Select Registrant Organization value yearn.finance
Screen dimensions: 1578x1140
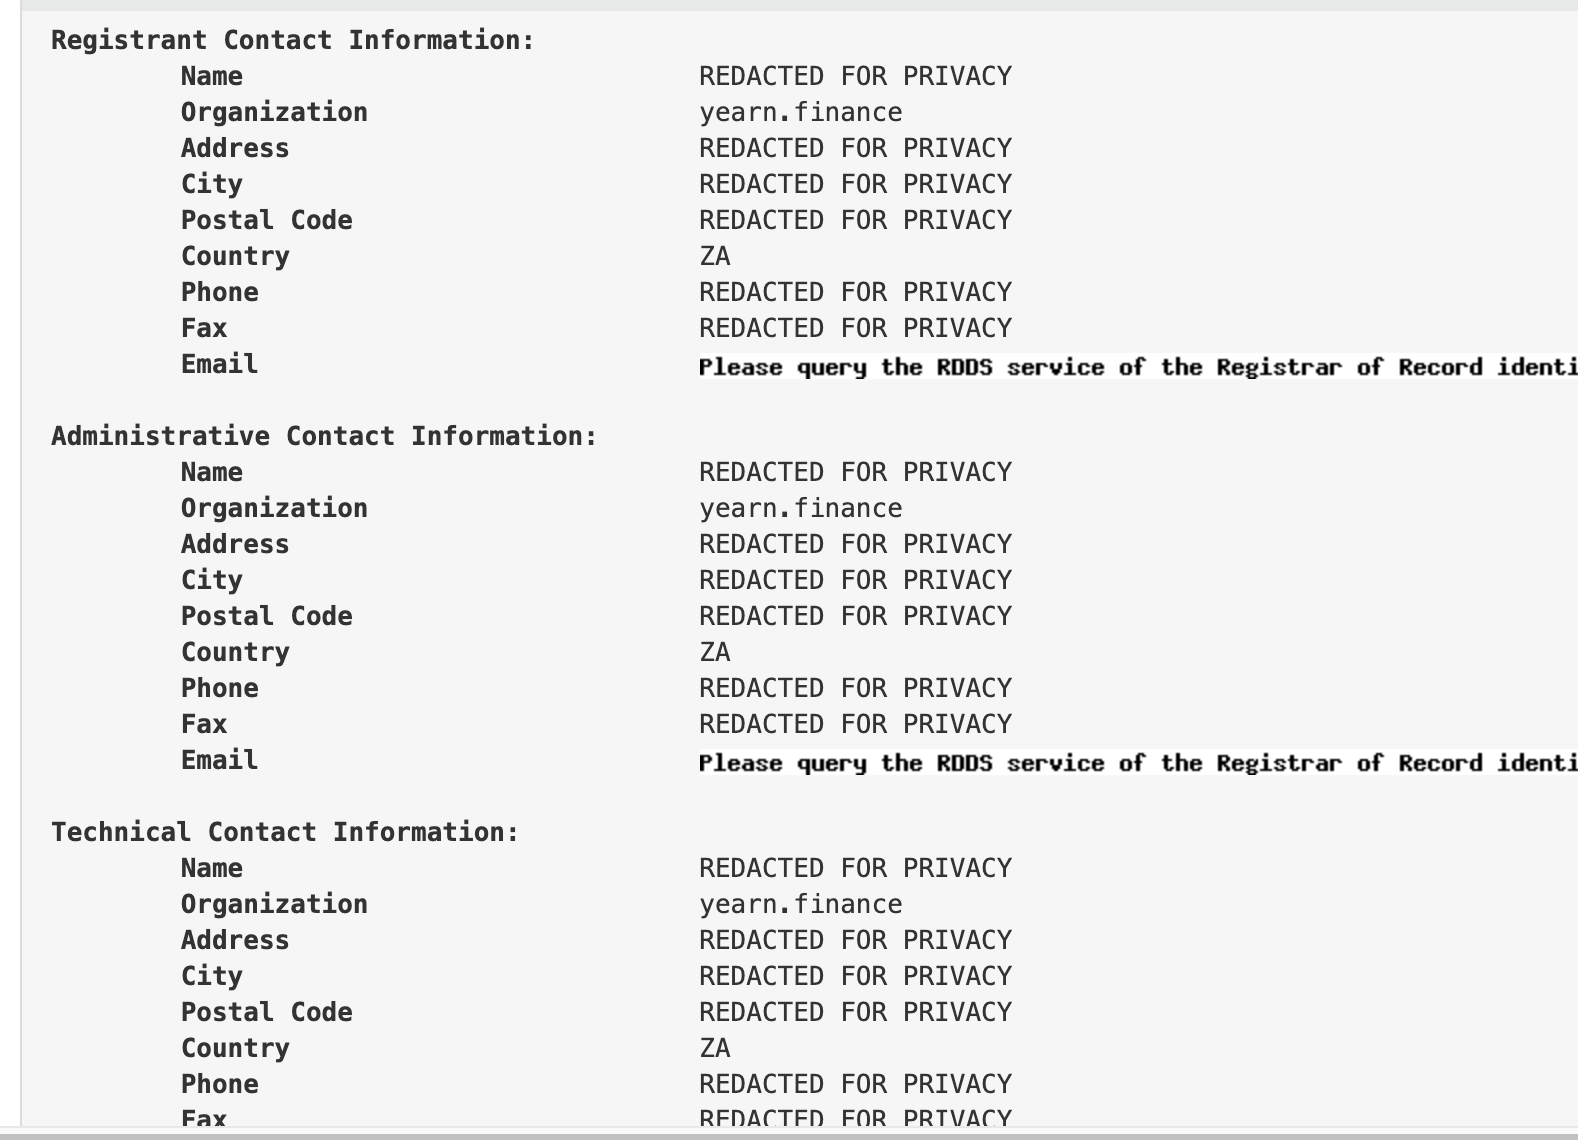pos(800,112)
